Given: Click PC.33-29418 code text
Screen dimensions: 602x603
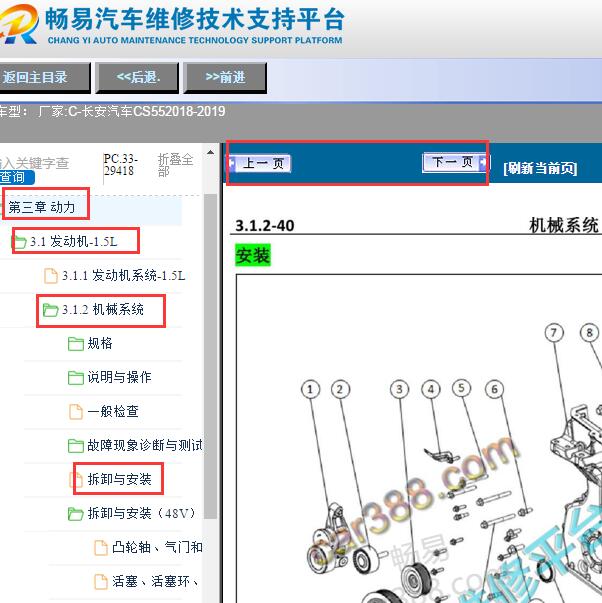Looking at the screenshot, I should [120, 165].
